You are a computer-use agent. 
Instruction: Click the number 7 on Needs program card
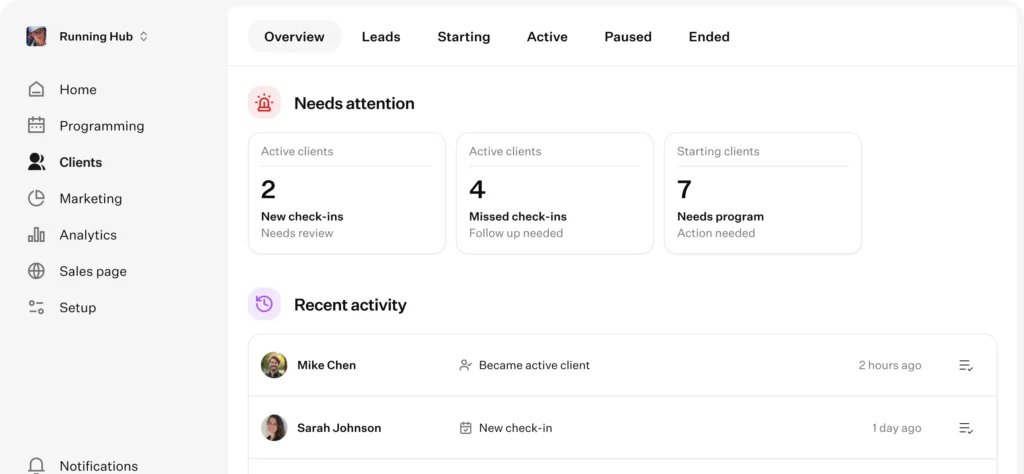click(684, 189)
